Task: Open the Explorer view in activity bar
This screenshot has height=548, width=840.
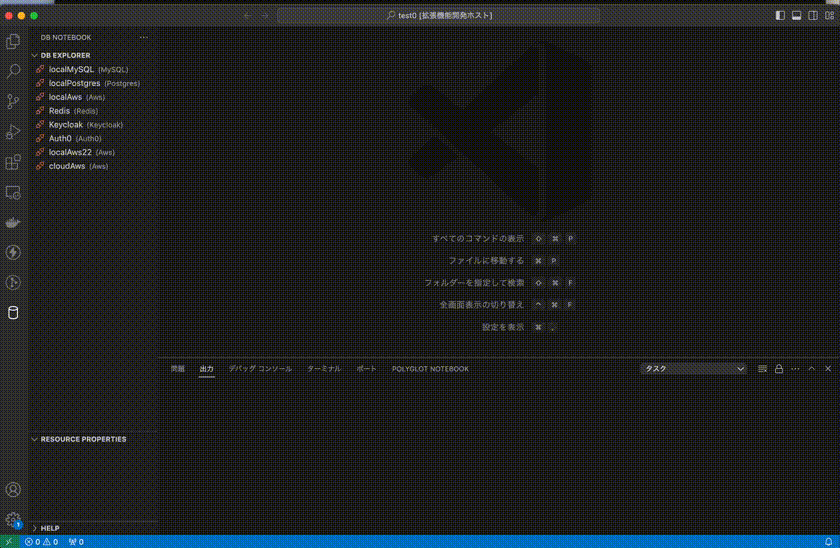Action: [13, 41]
